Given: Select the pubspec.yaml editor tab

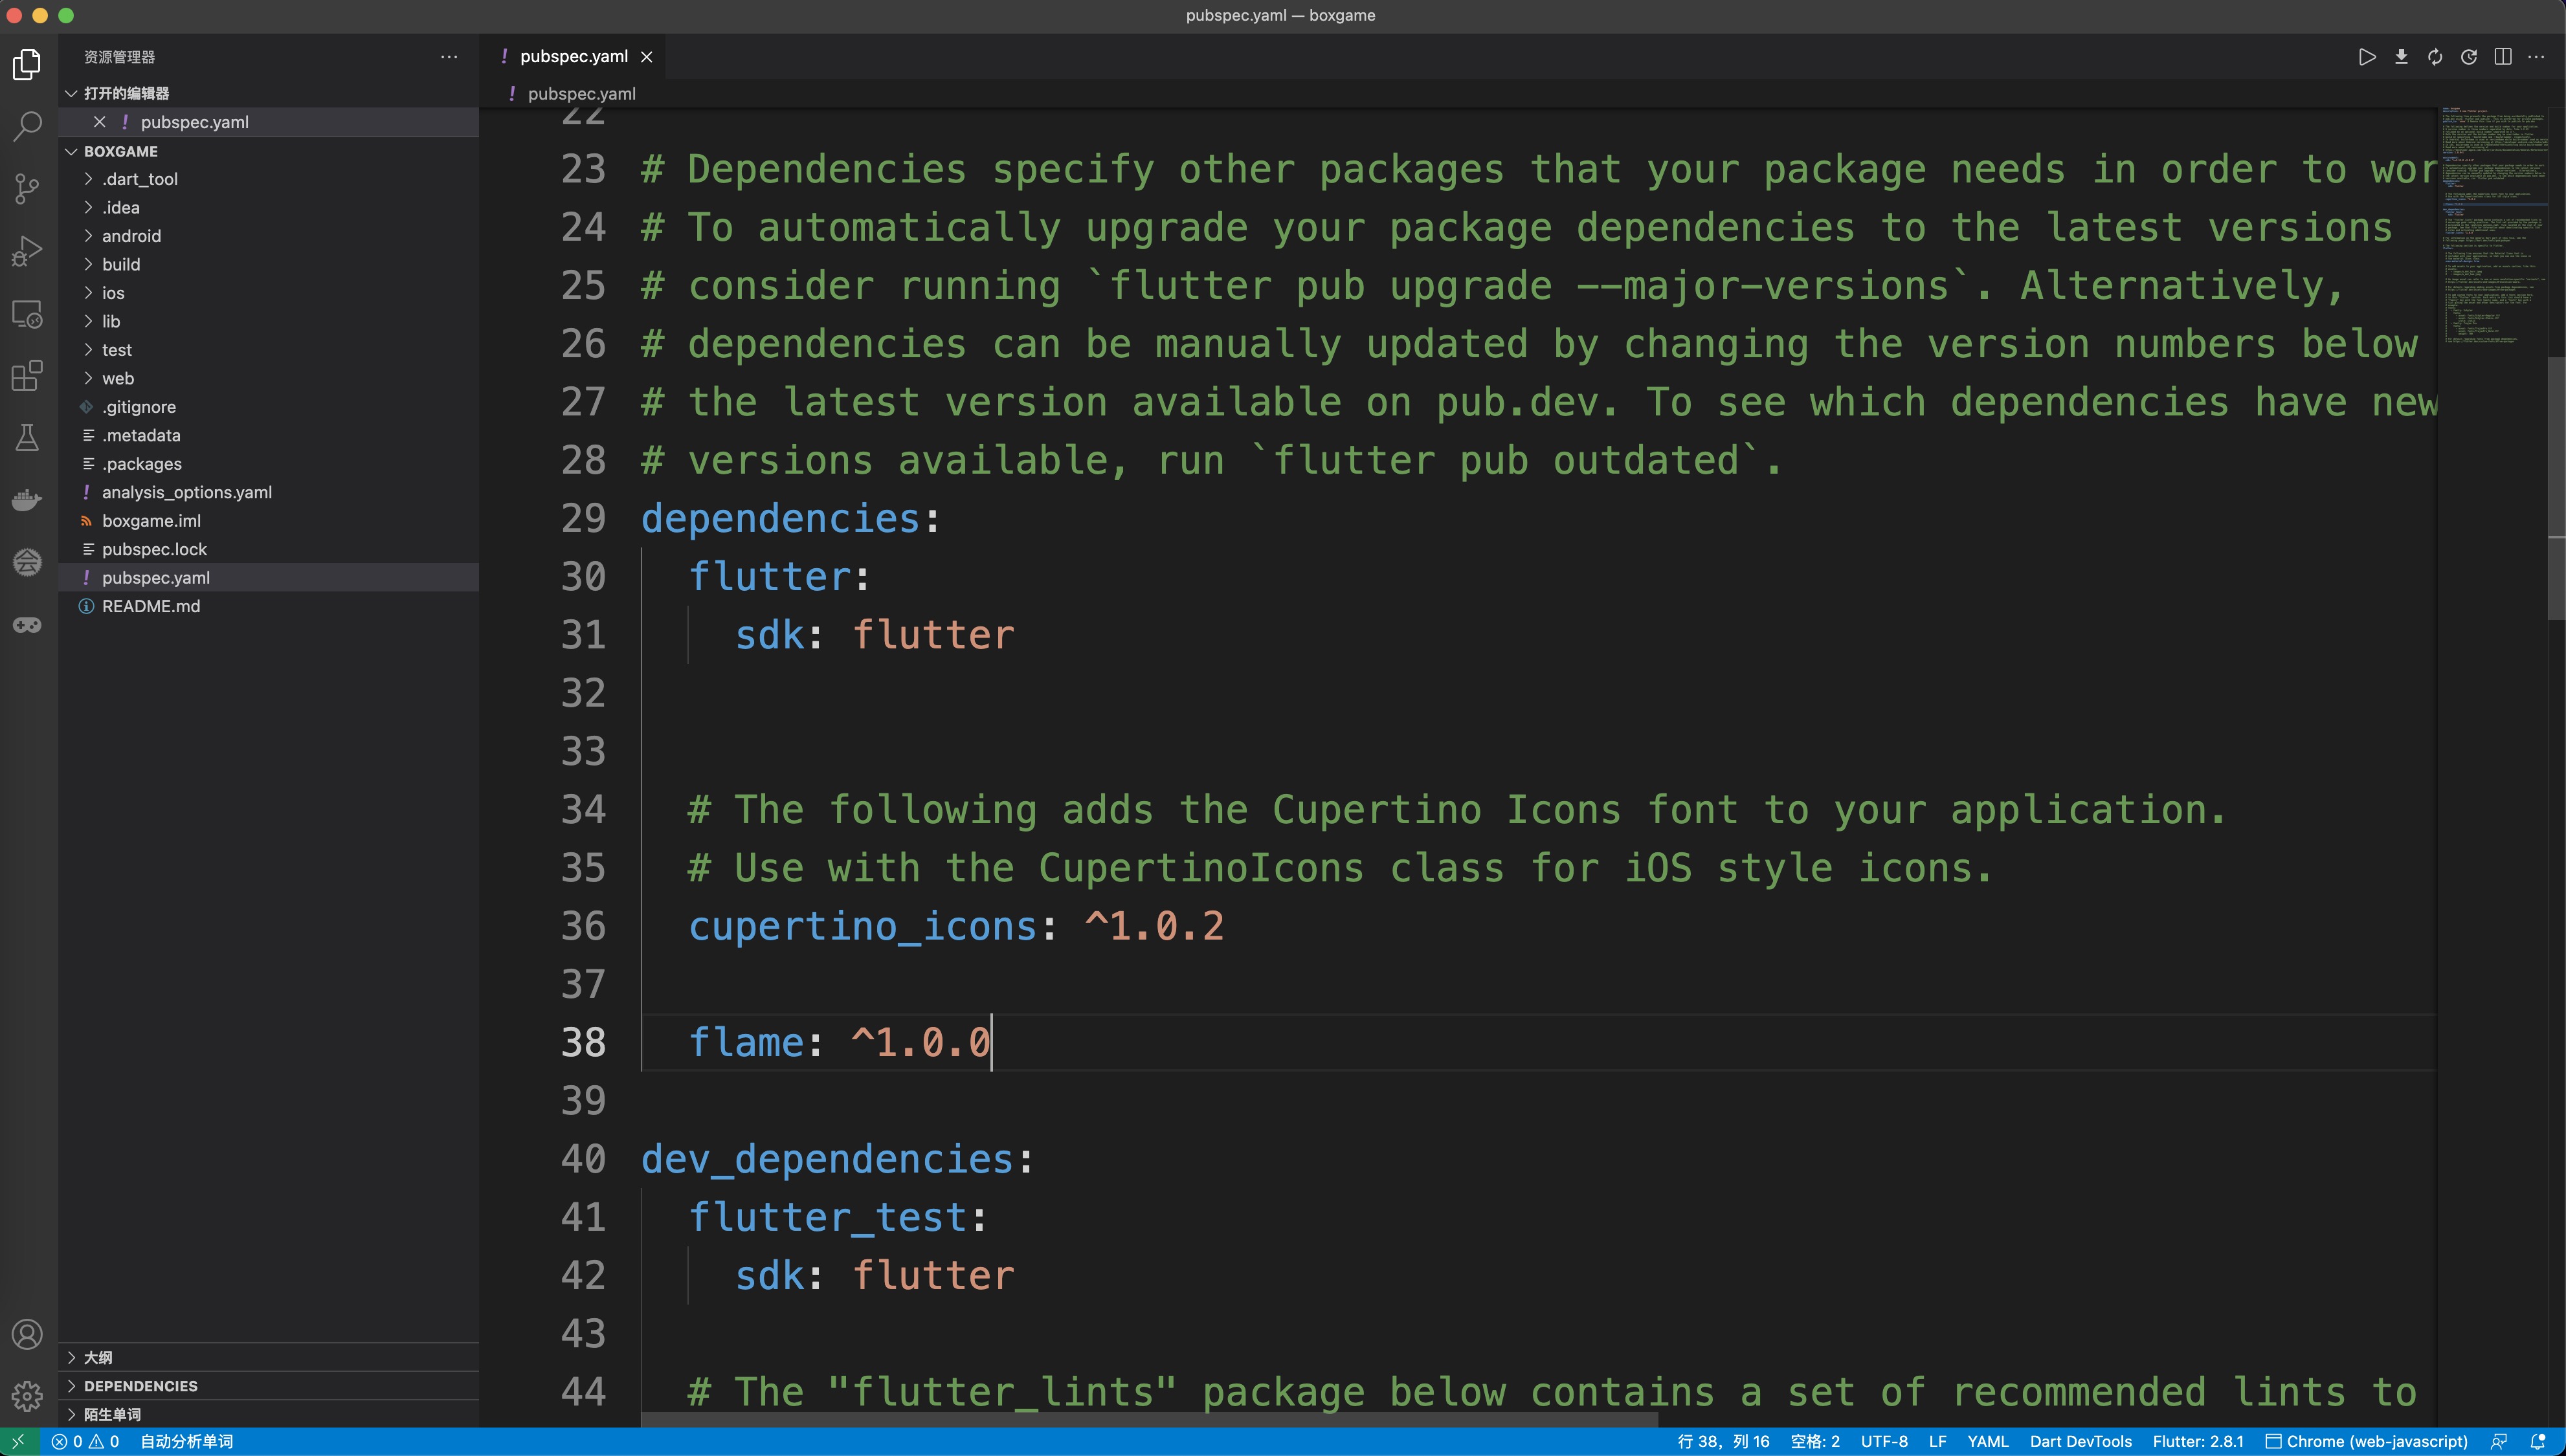Looking at the screenshot, I should click(x=573, y=57).
